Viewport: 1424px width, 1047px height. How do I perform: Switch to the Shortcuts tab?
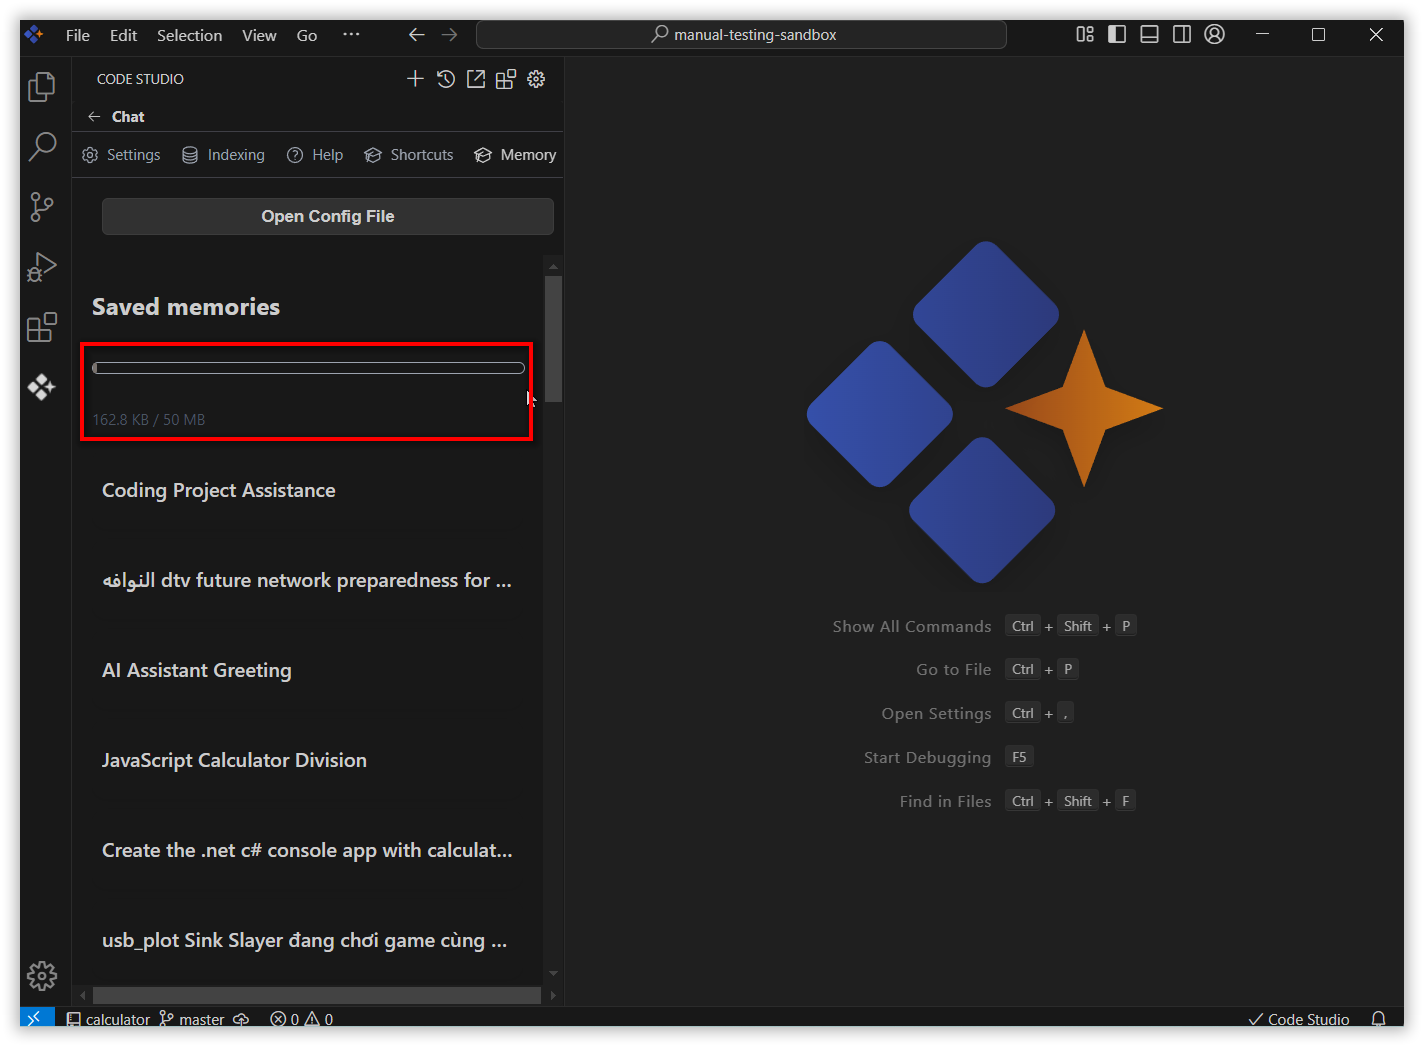point(409,155)
